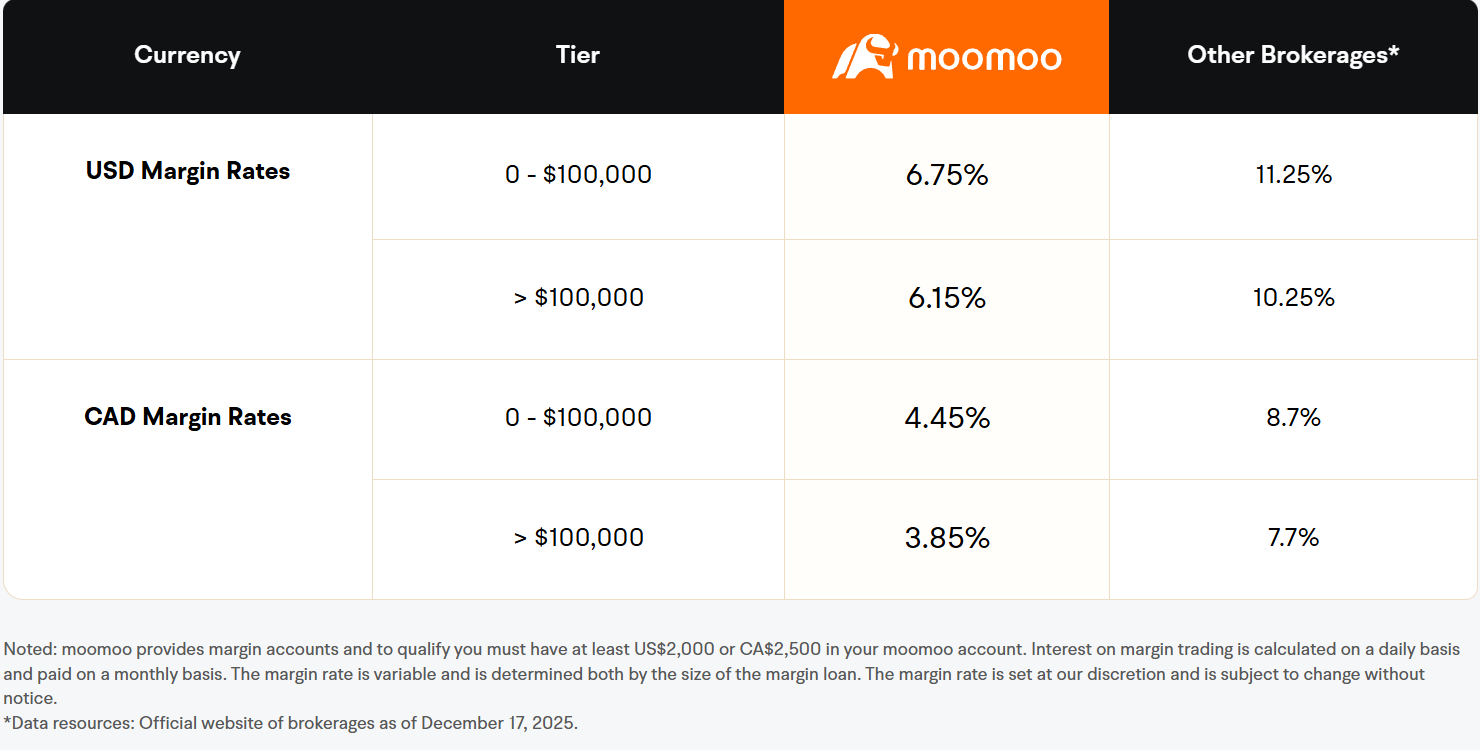The height and width of the screenshot is (750, 1480).
Task: Click the Other Brokerages* column header
Action: [x=1293, y=55]
